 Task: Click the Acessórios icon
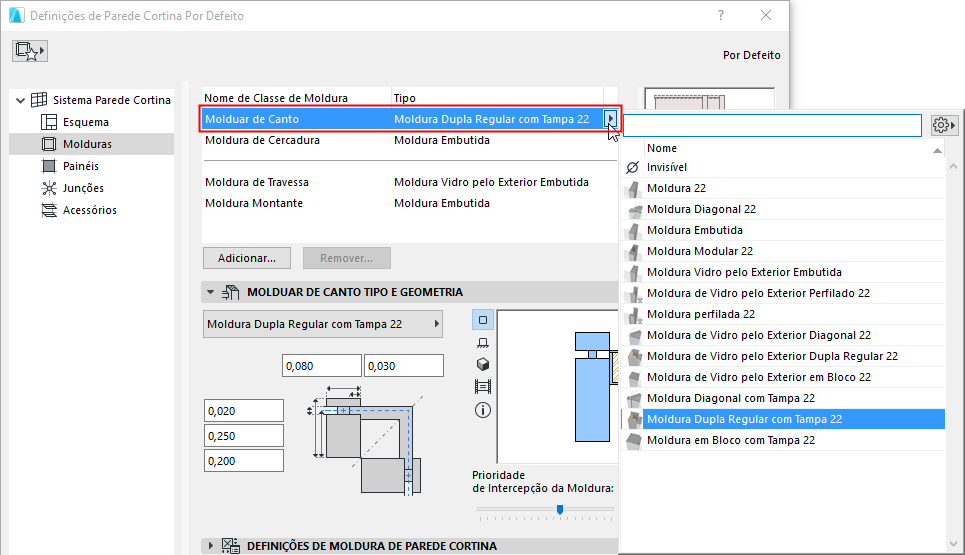(x=49, y=210)
